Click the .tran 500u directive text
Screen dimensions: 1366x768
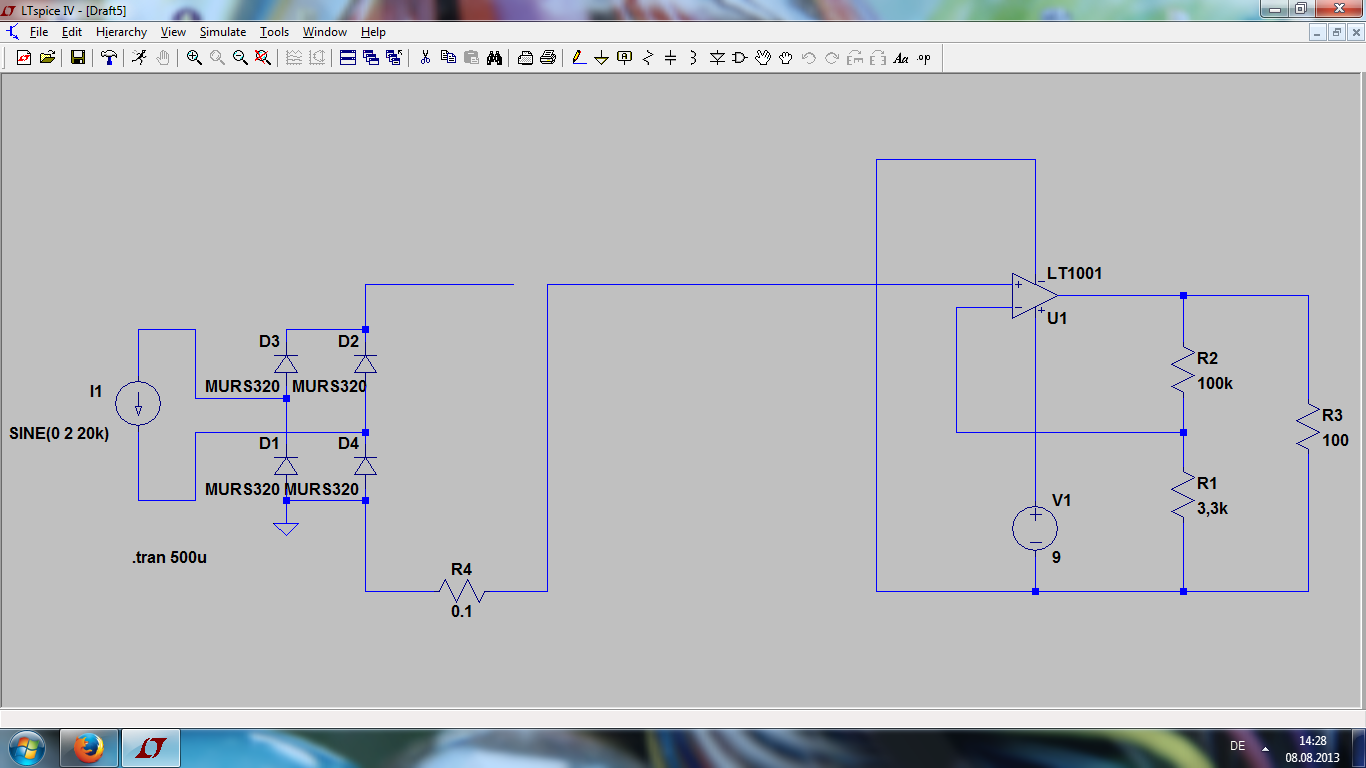click(x=169, y=558)
